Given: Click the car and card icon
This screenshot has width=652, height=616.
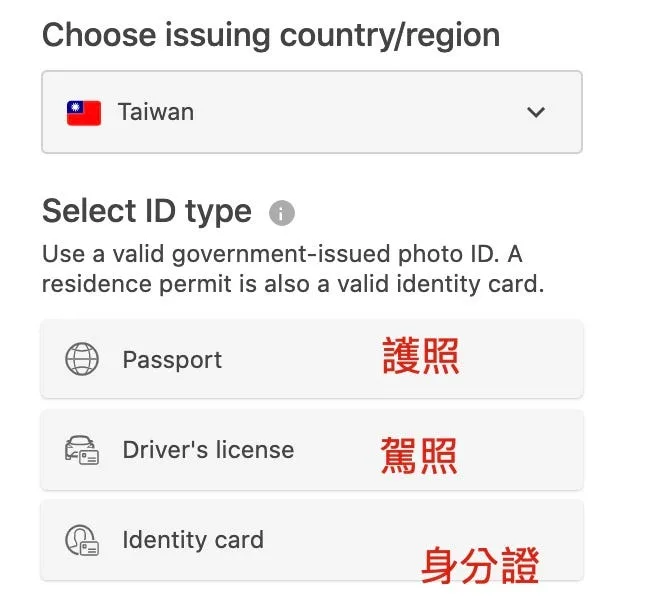Looking at the screenshot, I should tap(82, 450).
